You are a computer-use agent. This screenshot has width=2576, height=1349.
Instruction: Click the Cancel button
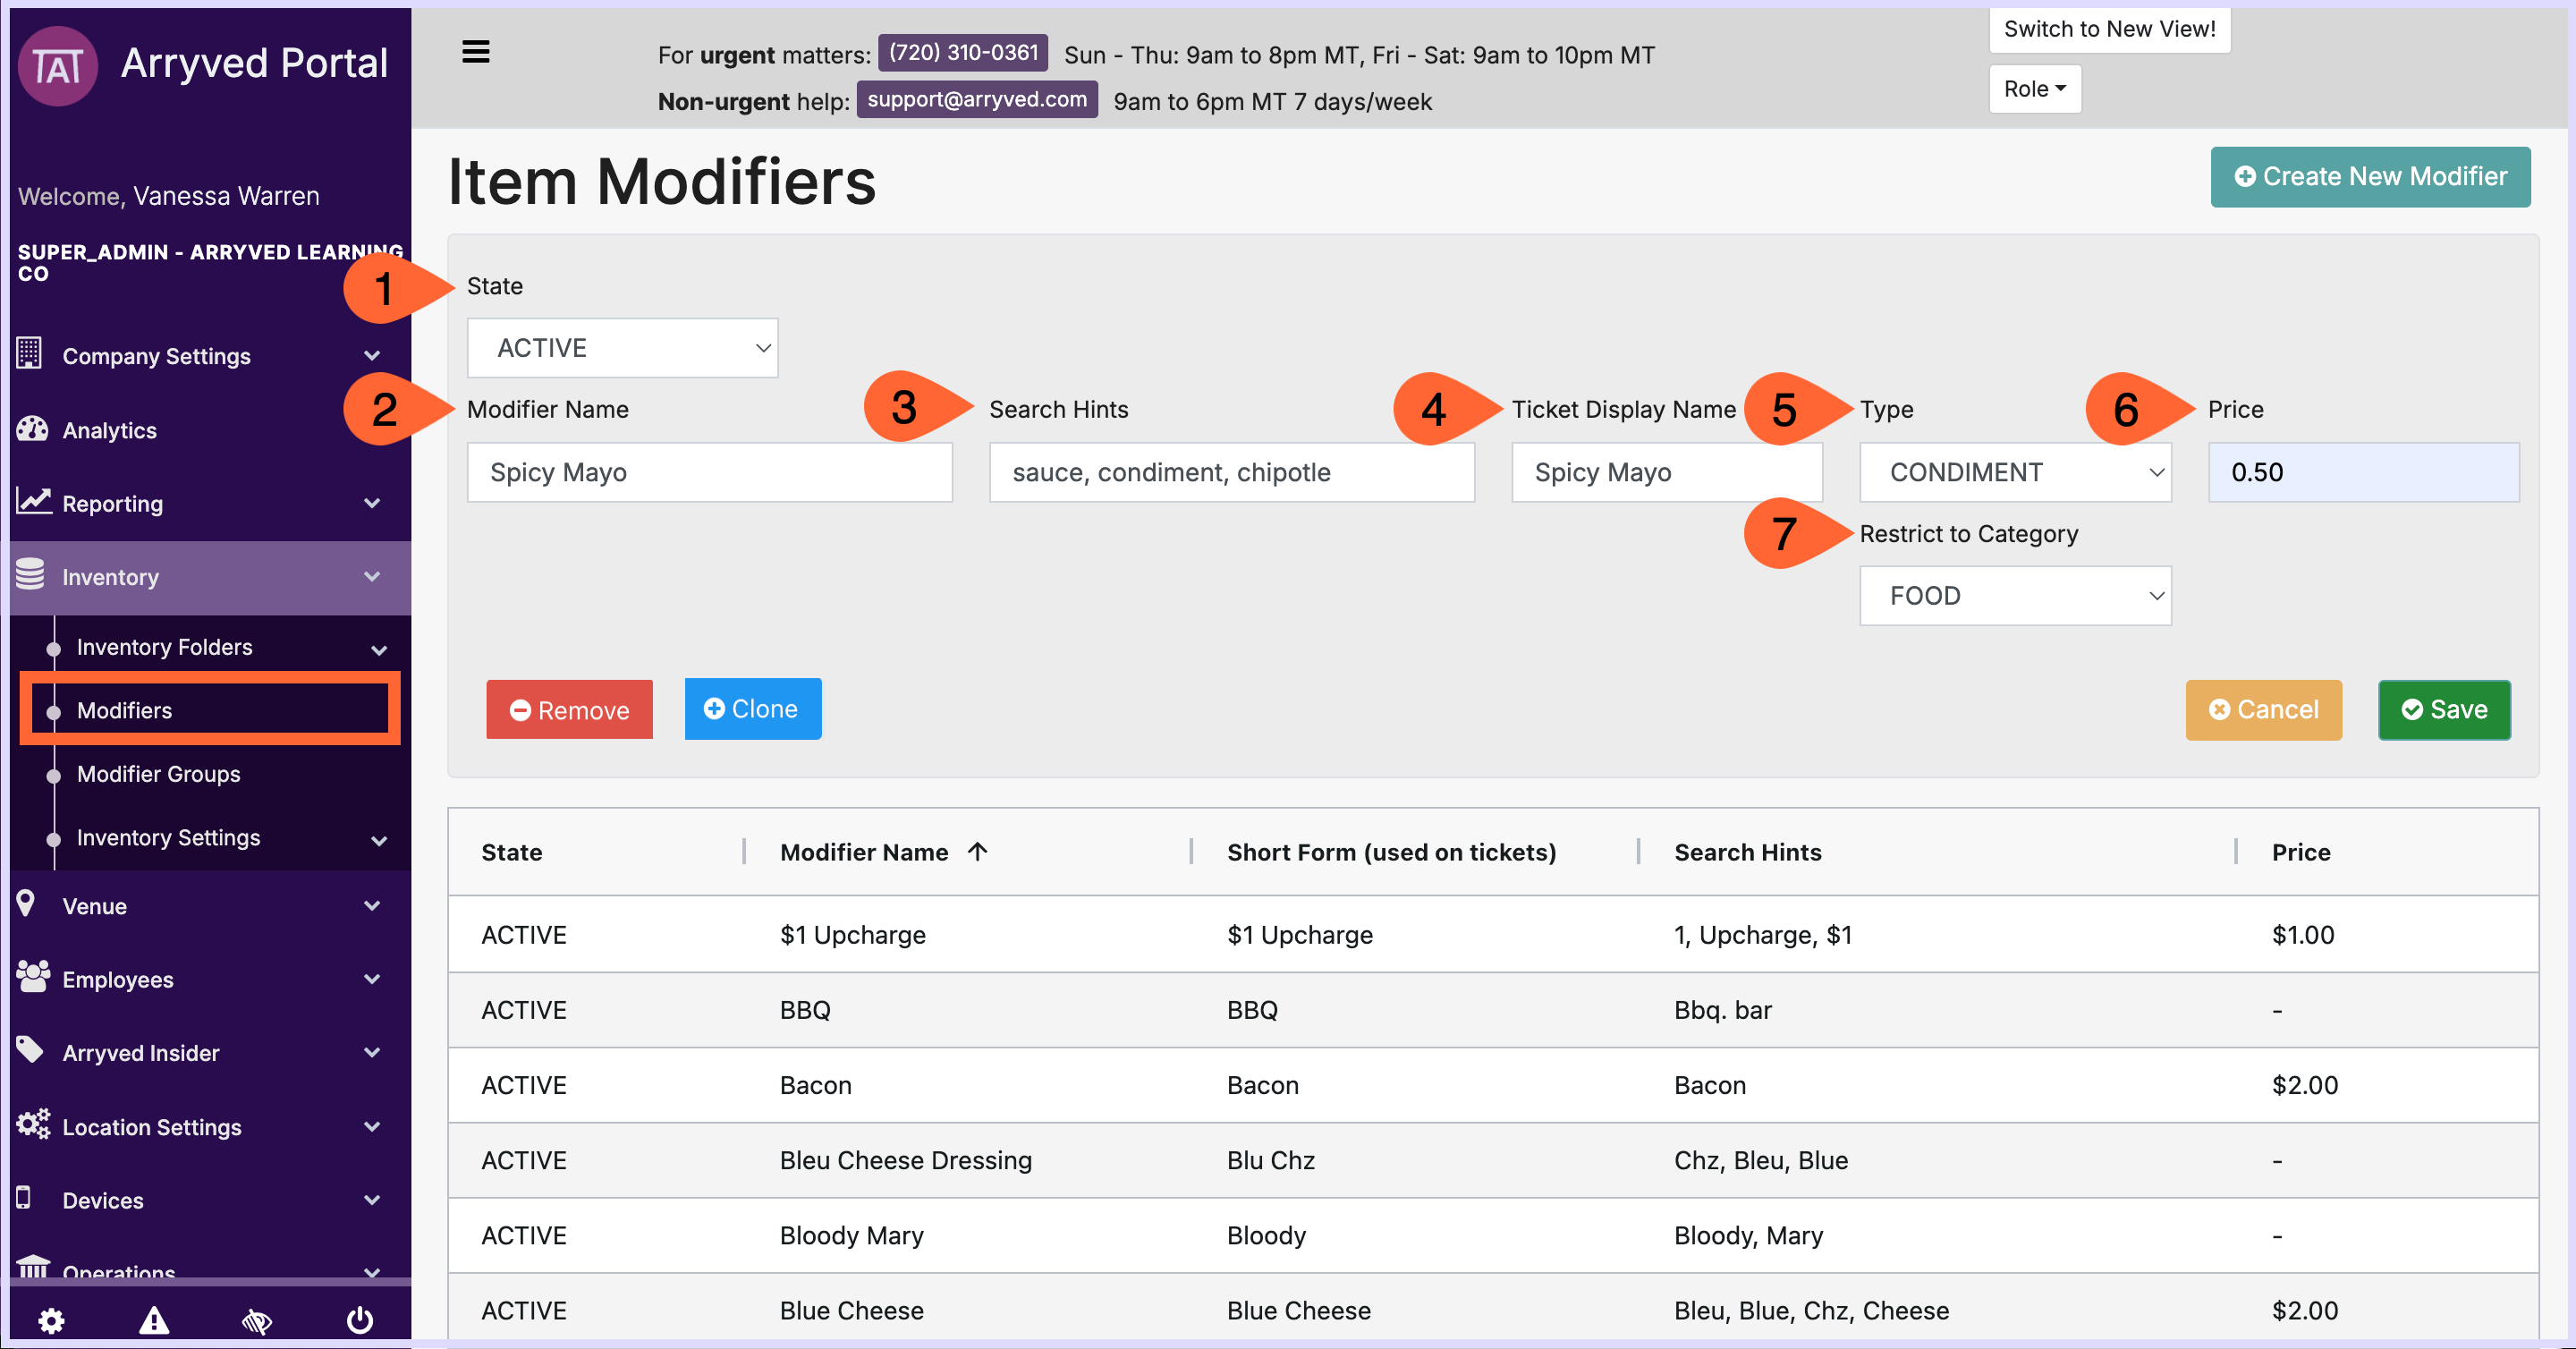[x=2263, y=710]
